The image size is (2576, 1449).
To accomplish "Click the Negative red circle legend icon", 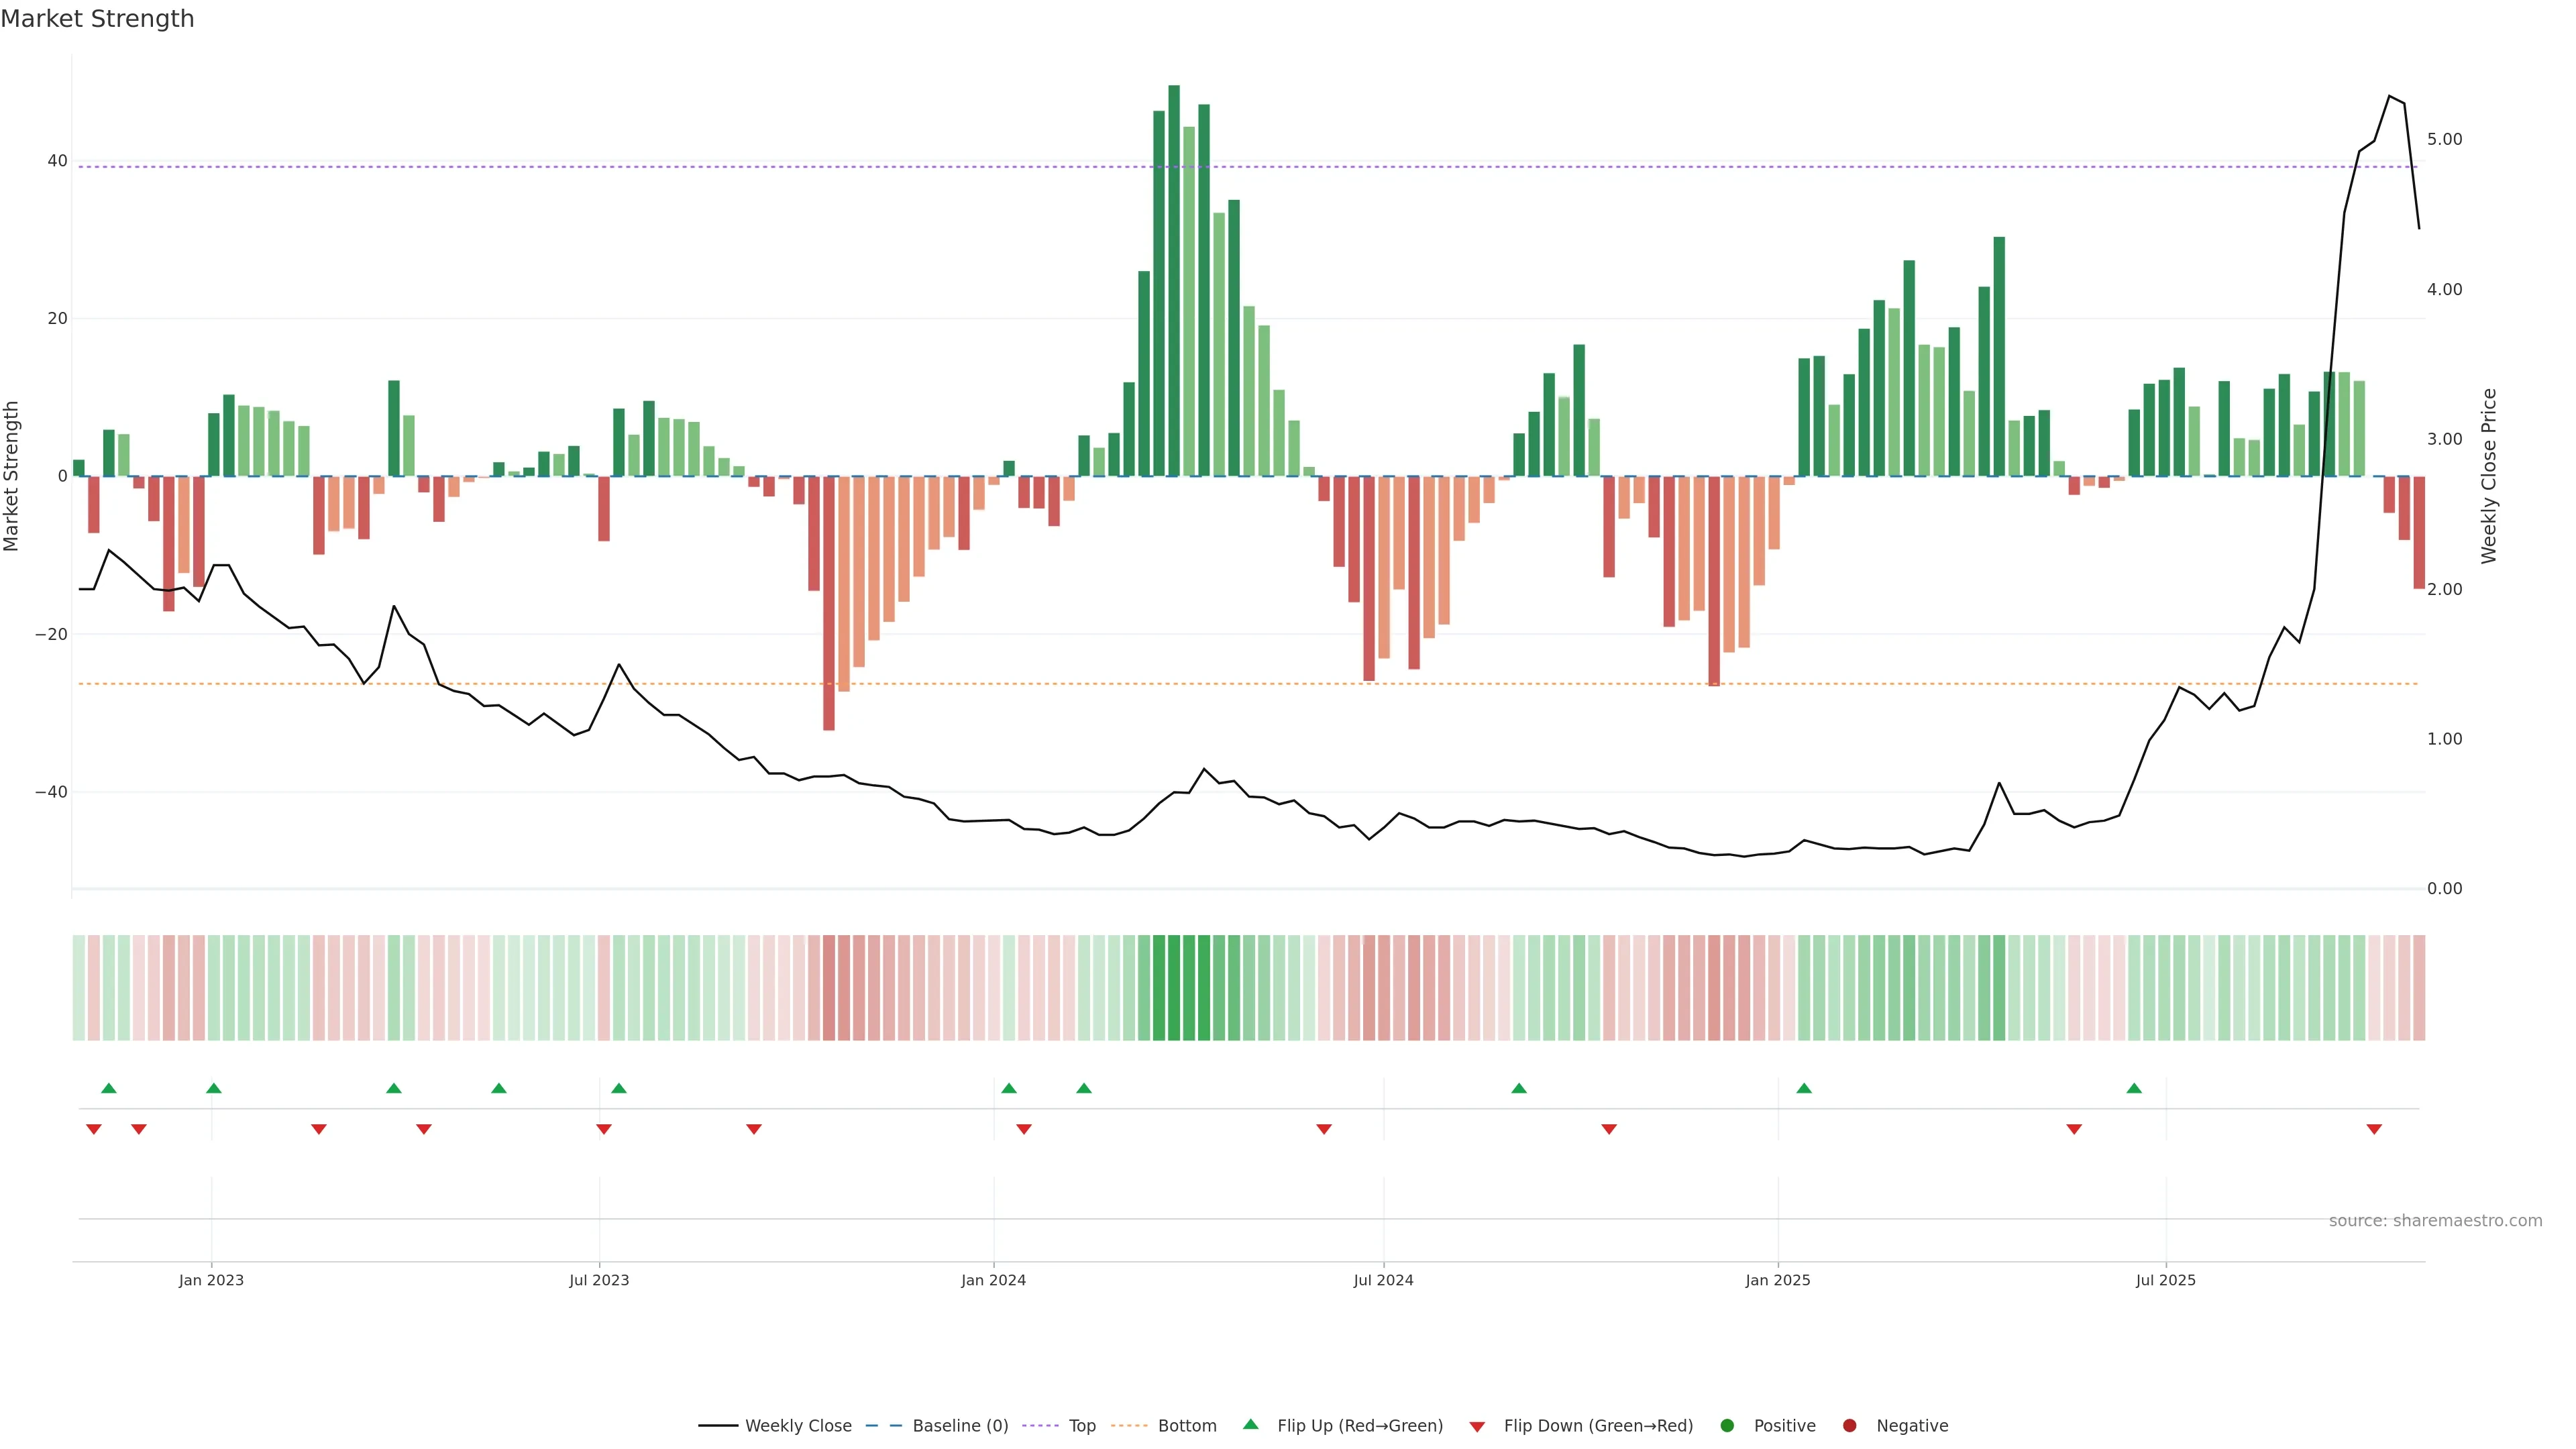I will point(1849,1426).
